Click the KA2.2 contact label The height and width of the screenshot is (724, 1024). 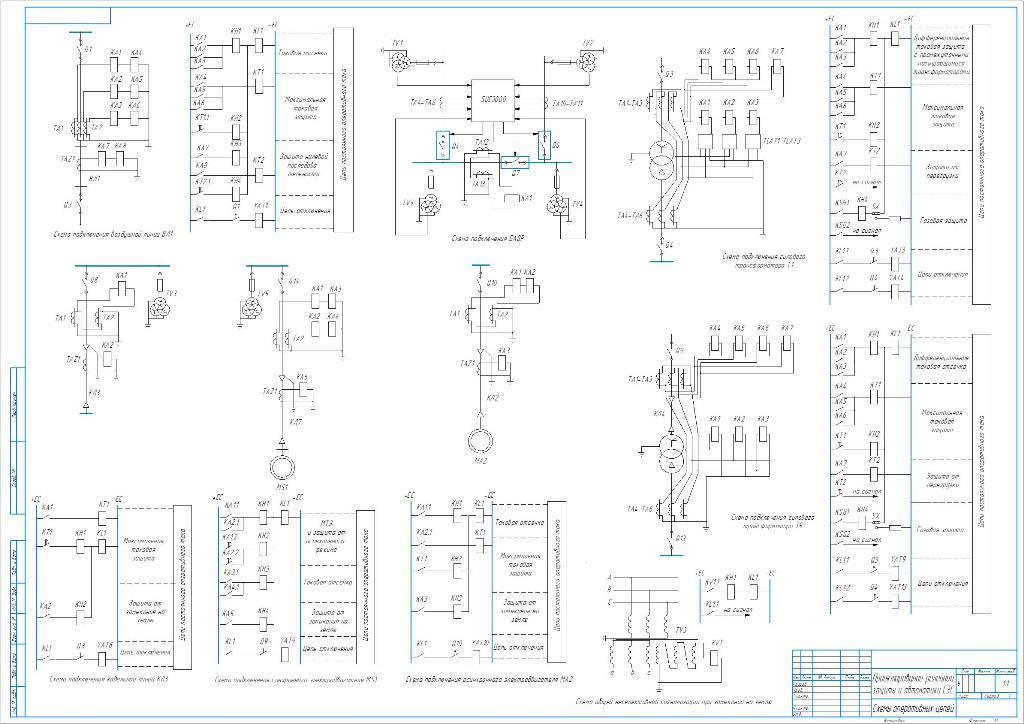click(x=231, y=552)
